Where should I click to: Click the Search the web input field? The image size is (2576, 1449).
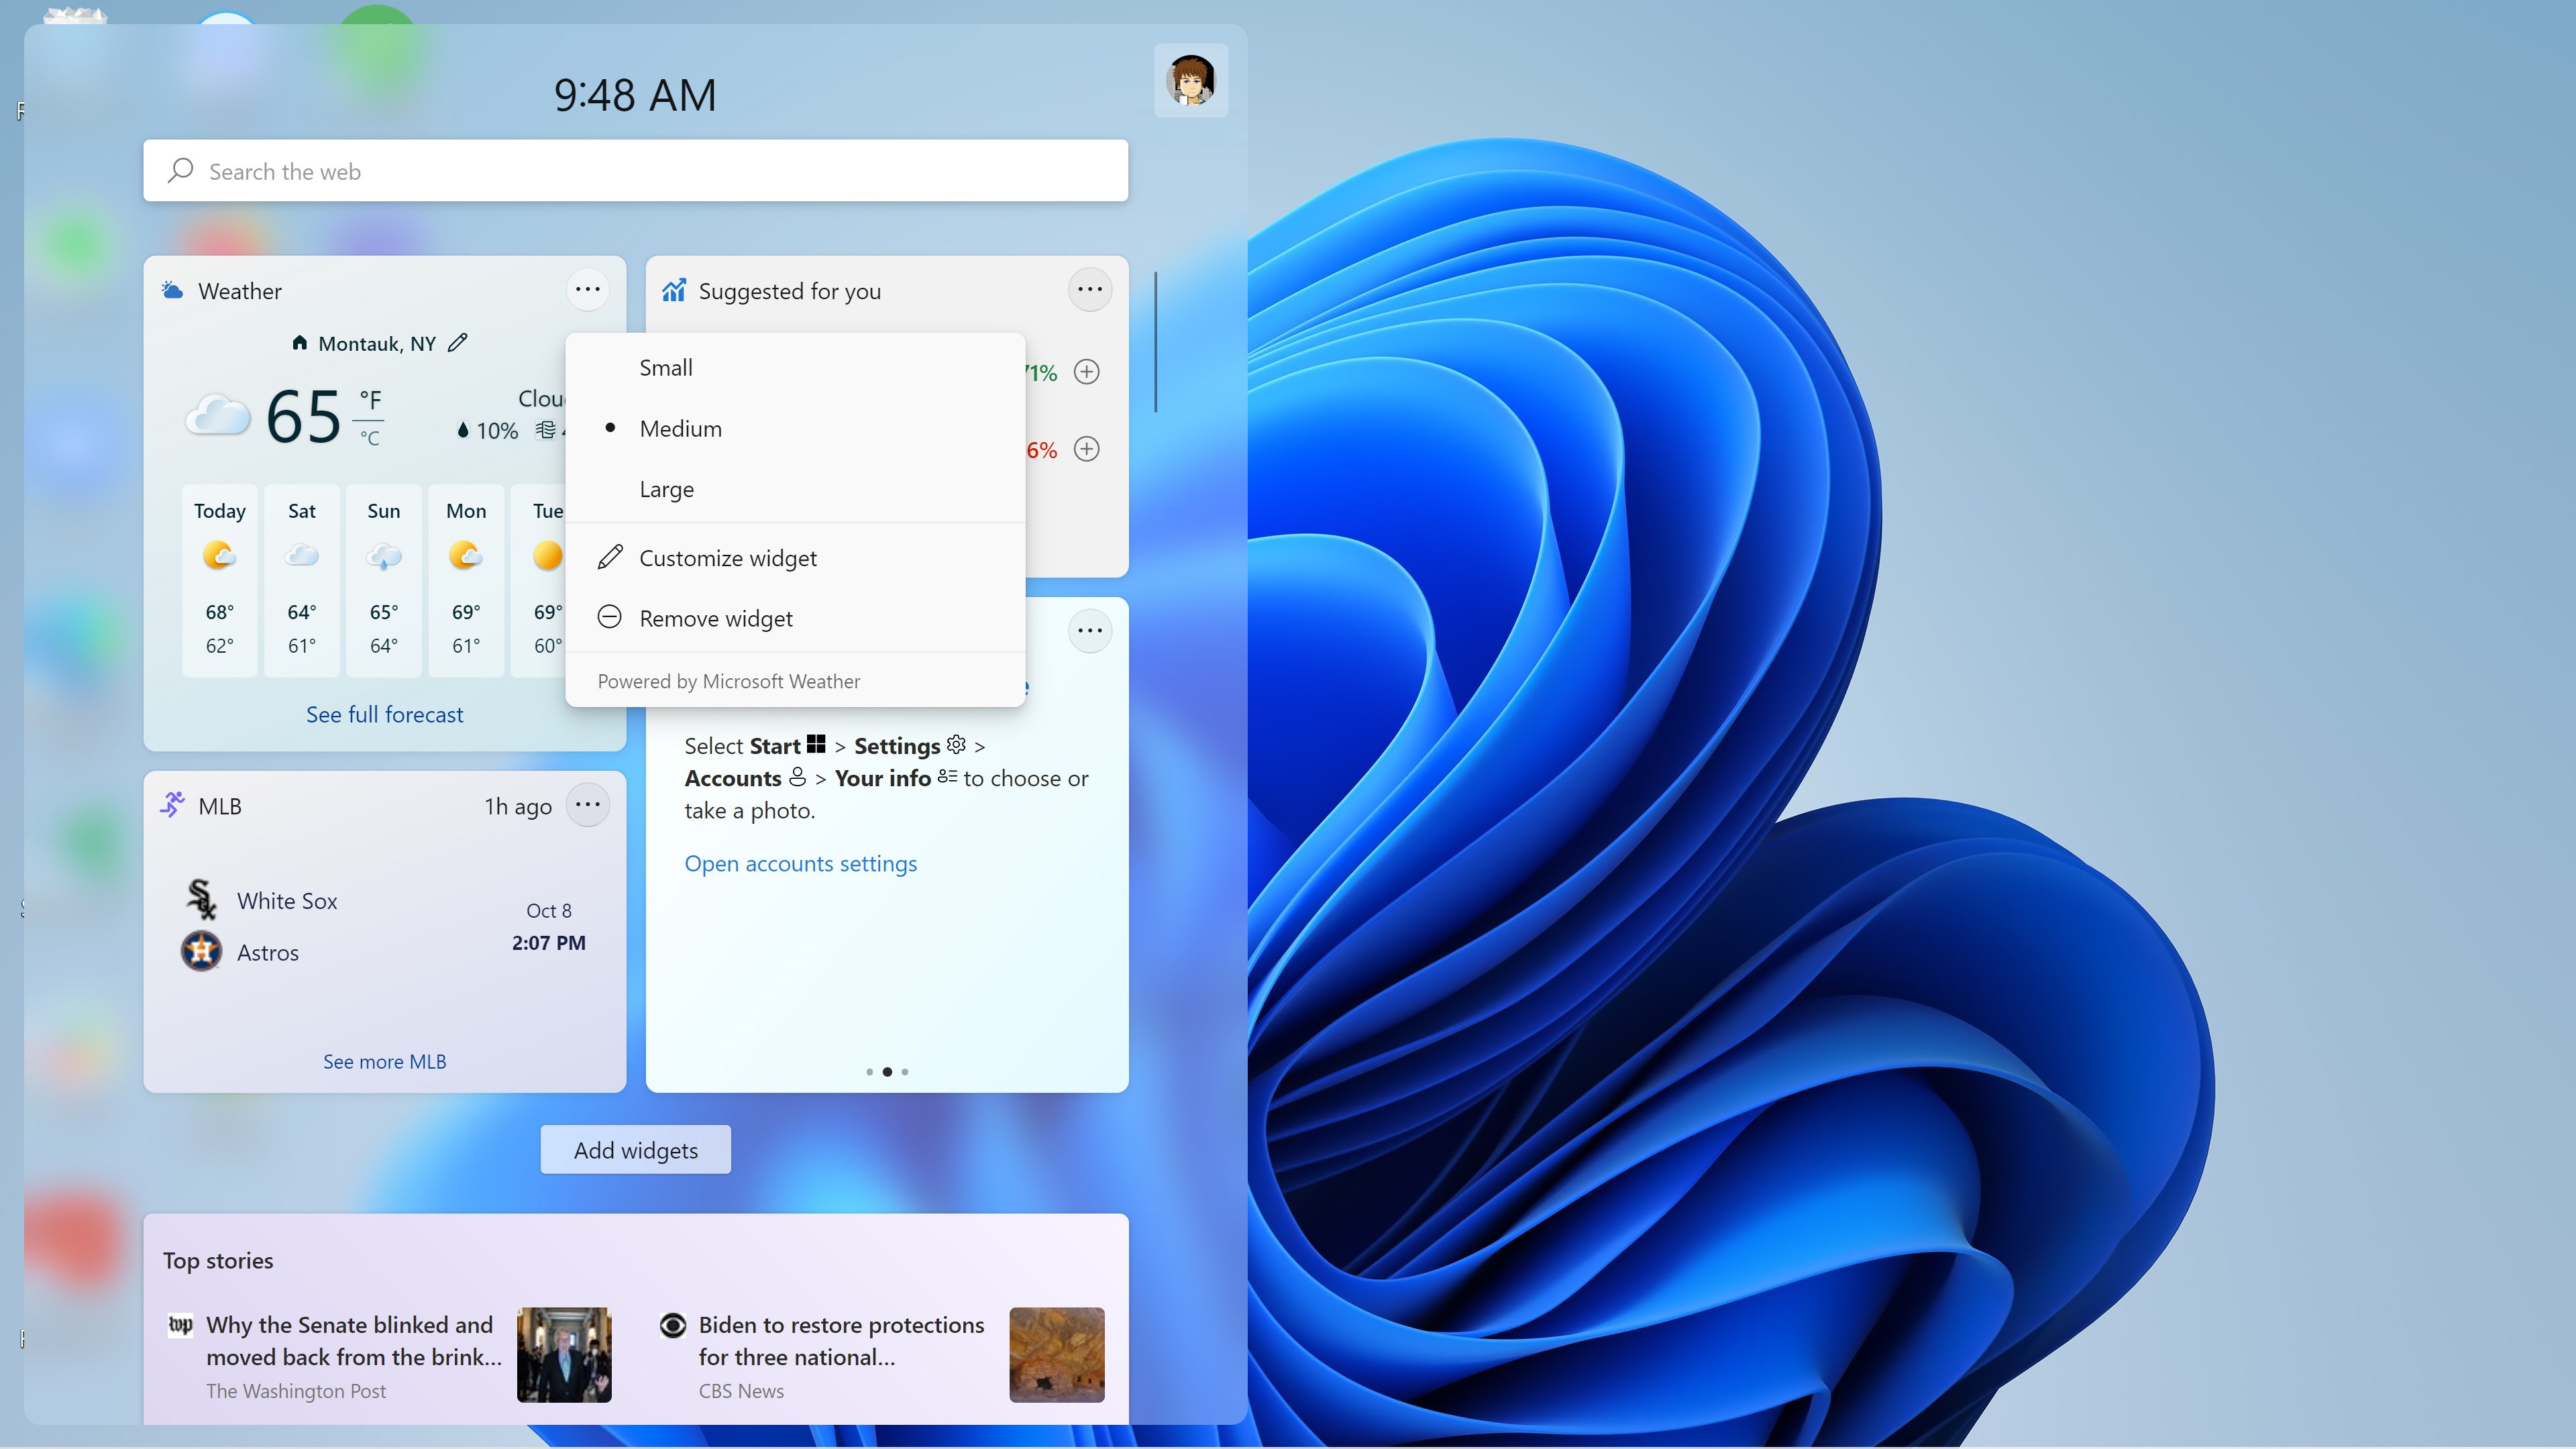pyautogui.click(x=635, y=170)
